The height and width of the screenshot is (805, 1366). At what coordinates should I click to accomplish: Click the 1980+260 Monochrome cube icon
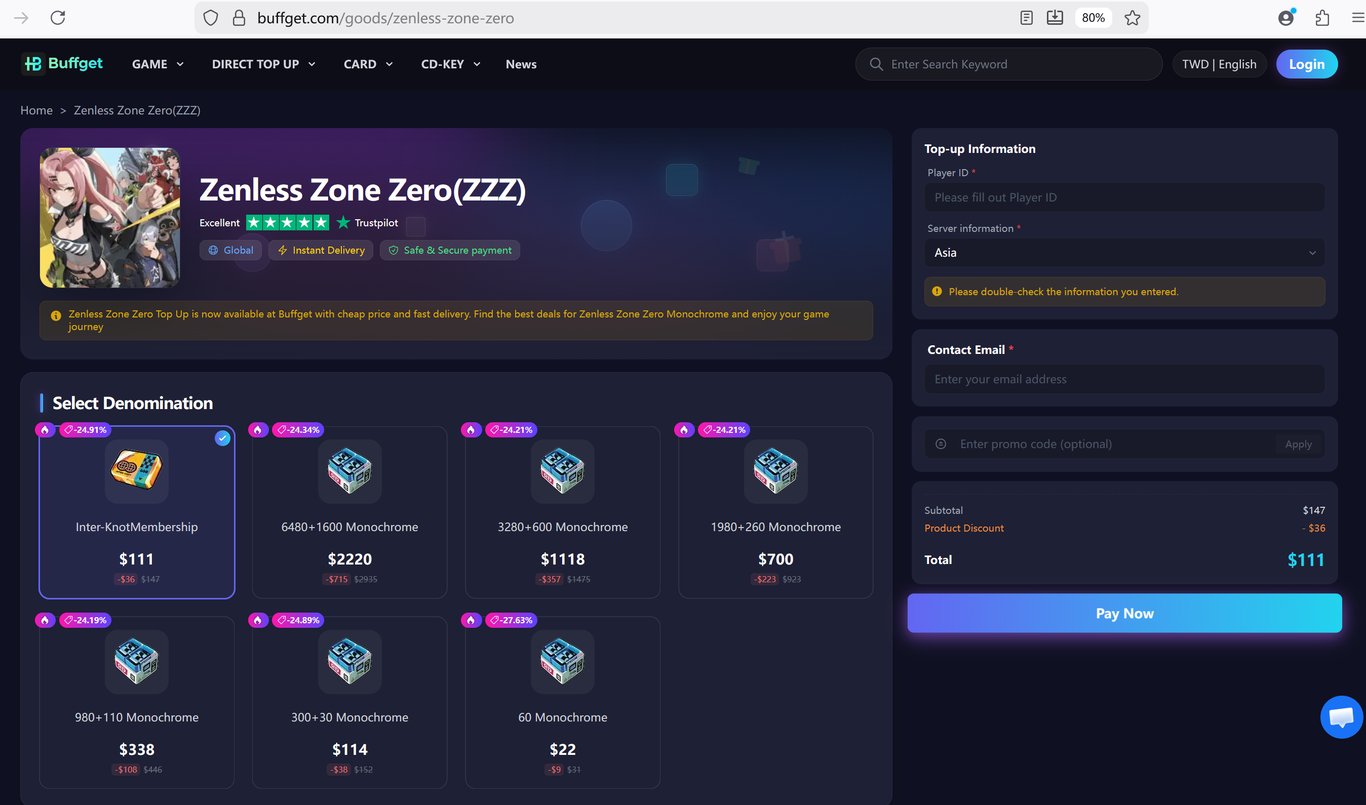click(776, 472)
